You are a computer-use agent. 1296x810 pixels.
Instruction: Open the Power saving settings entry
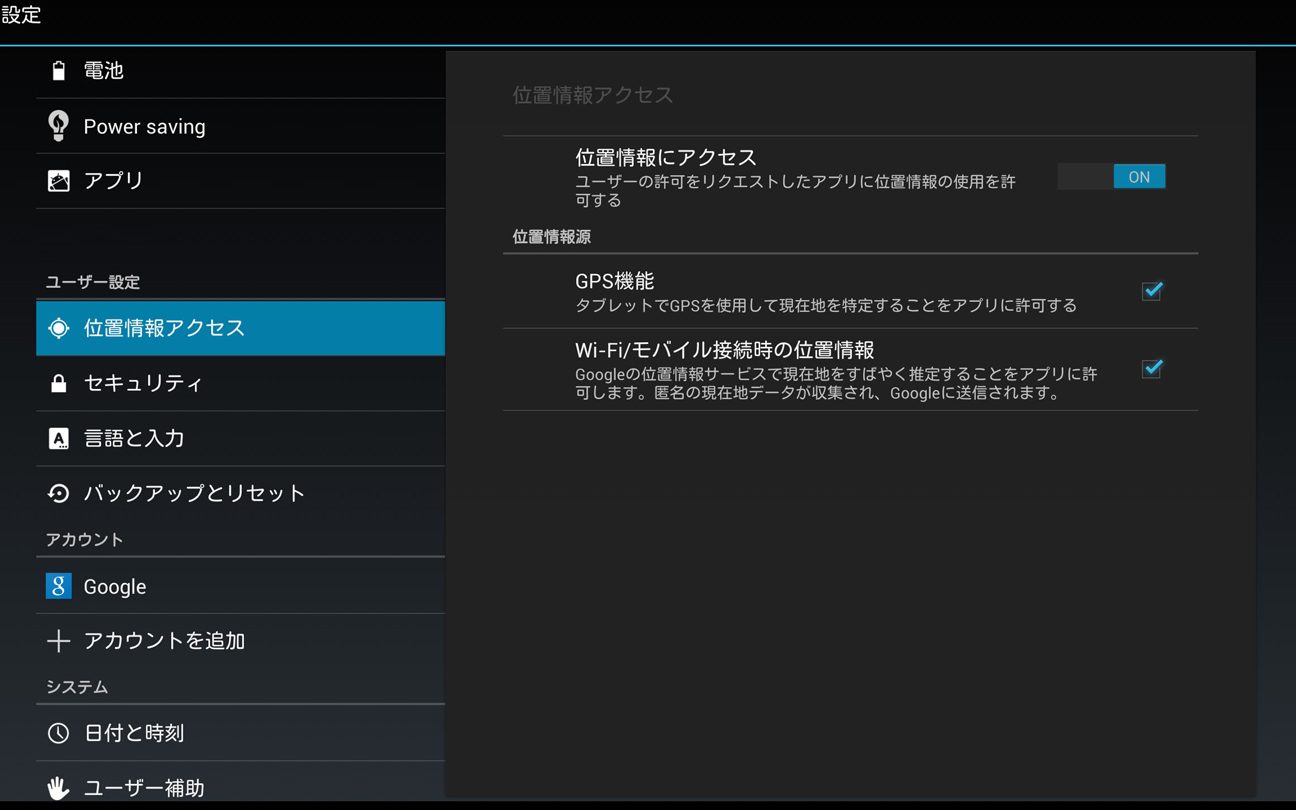point(240,126)
